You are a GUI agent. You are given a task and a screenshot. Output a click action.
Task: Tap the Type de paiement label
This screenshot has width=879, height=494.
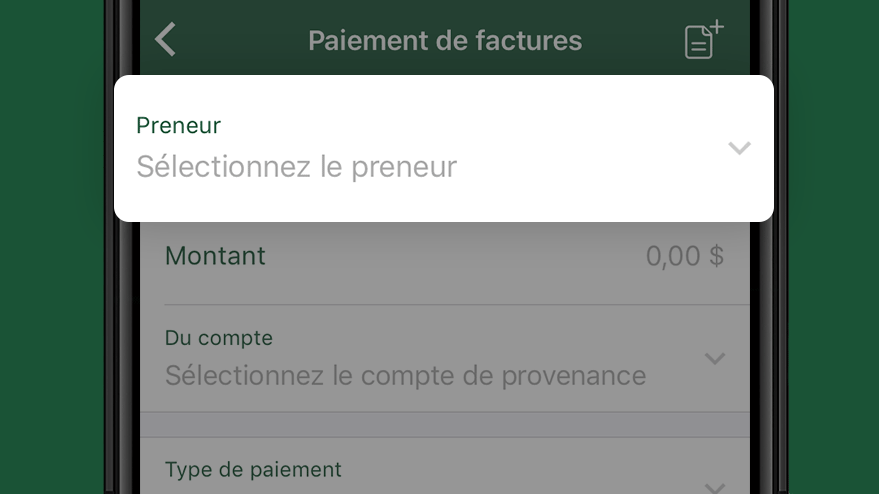(x=253, y=469)
